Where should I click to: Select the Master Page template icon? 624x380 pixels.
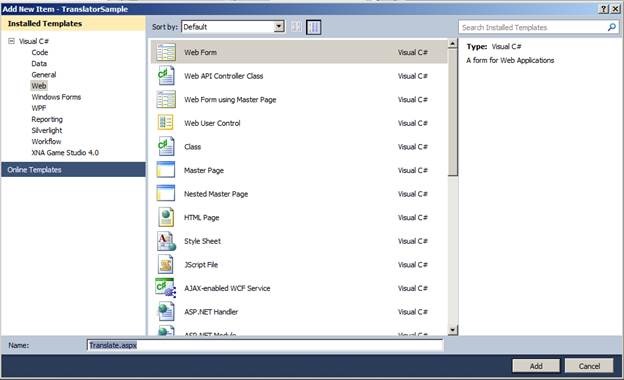pyautogui.click(x=166, y=170)
